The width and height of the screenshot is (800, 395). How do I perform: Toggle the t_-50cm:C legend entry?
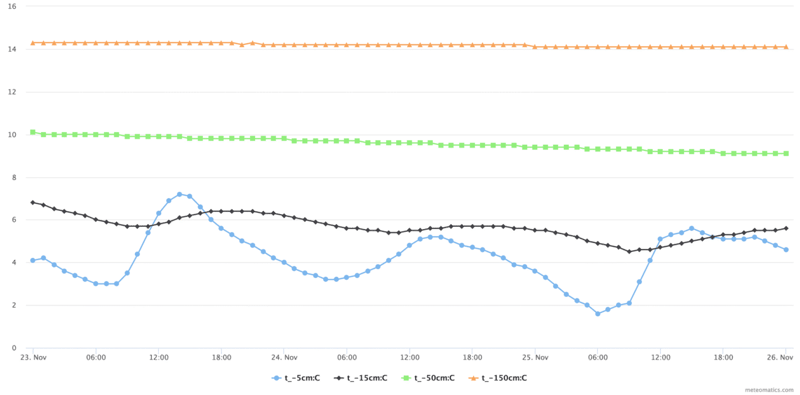428,378
